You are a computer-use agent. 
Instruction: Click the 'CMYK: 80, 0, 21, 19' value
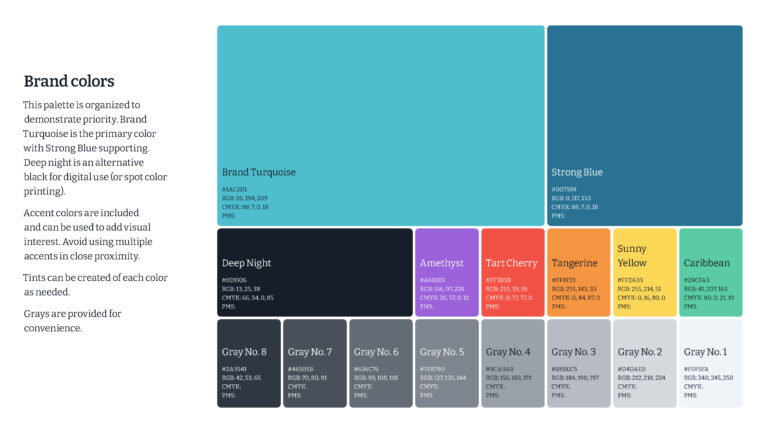(x=709, y=298)
